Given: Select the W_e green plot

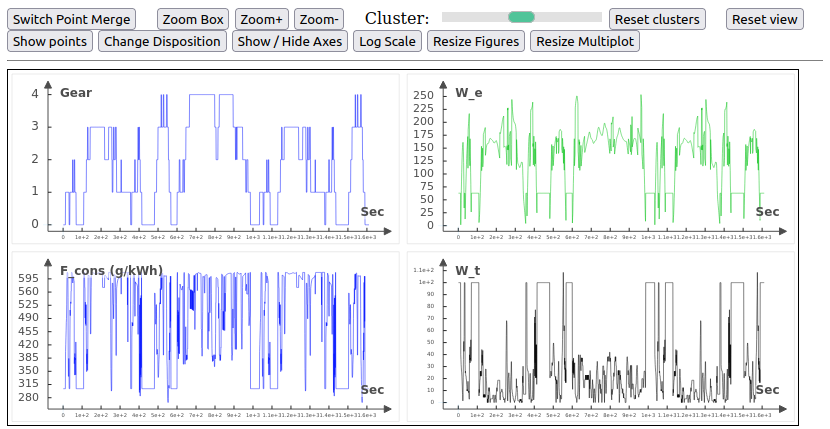Looking at the screenshot, I should click(601, 158).
